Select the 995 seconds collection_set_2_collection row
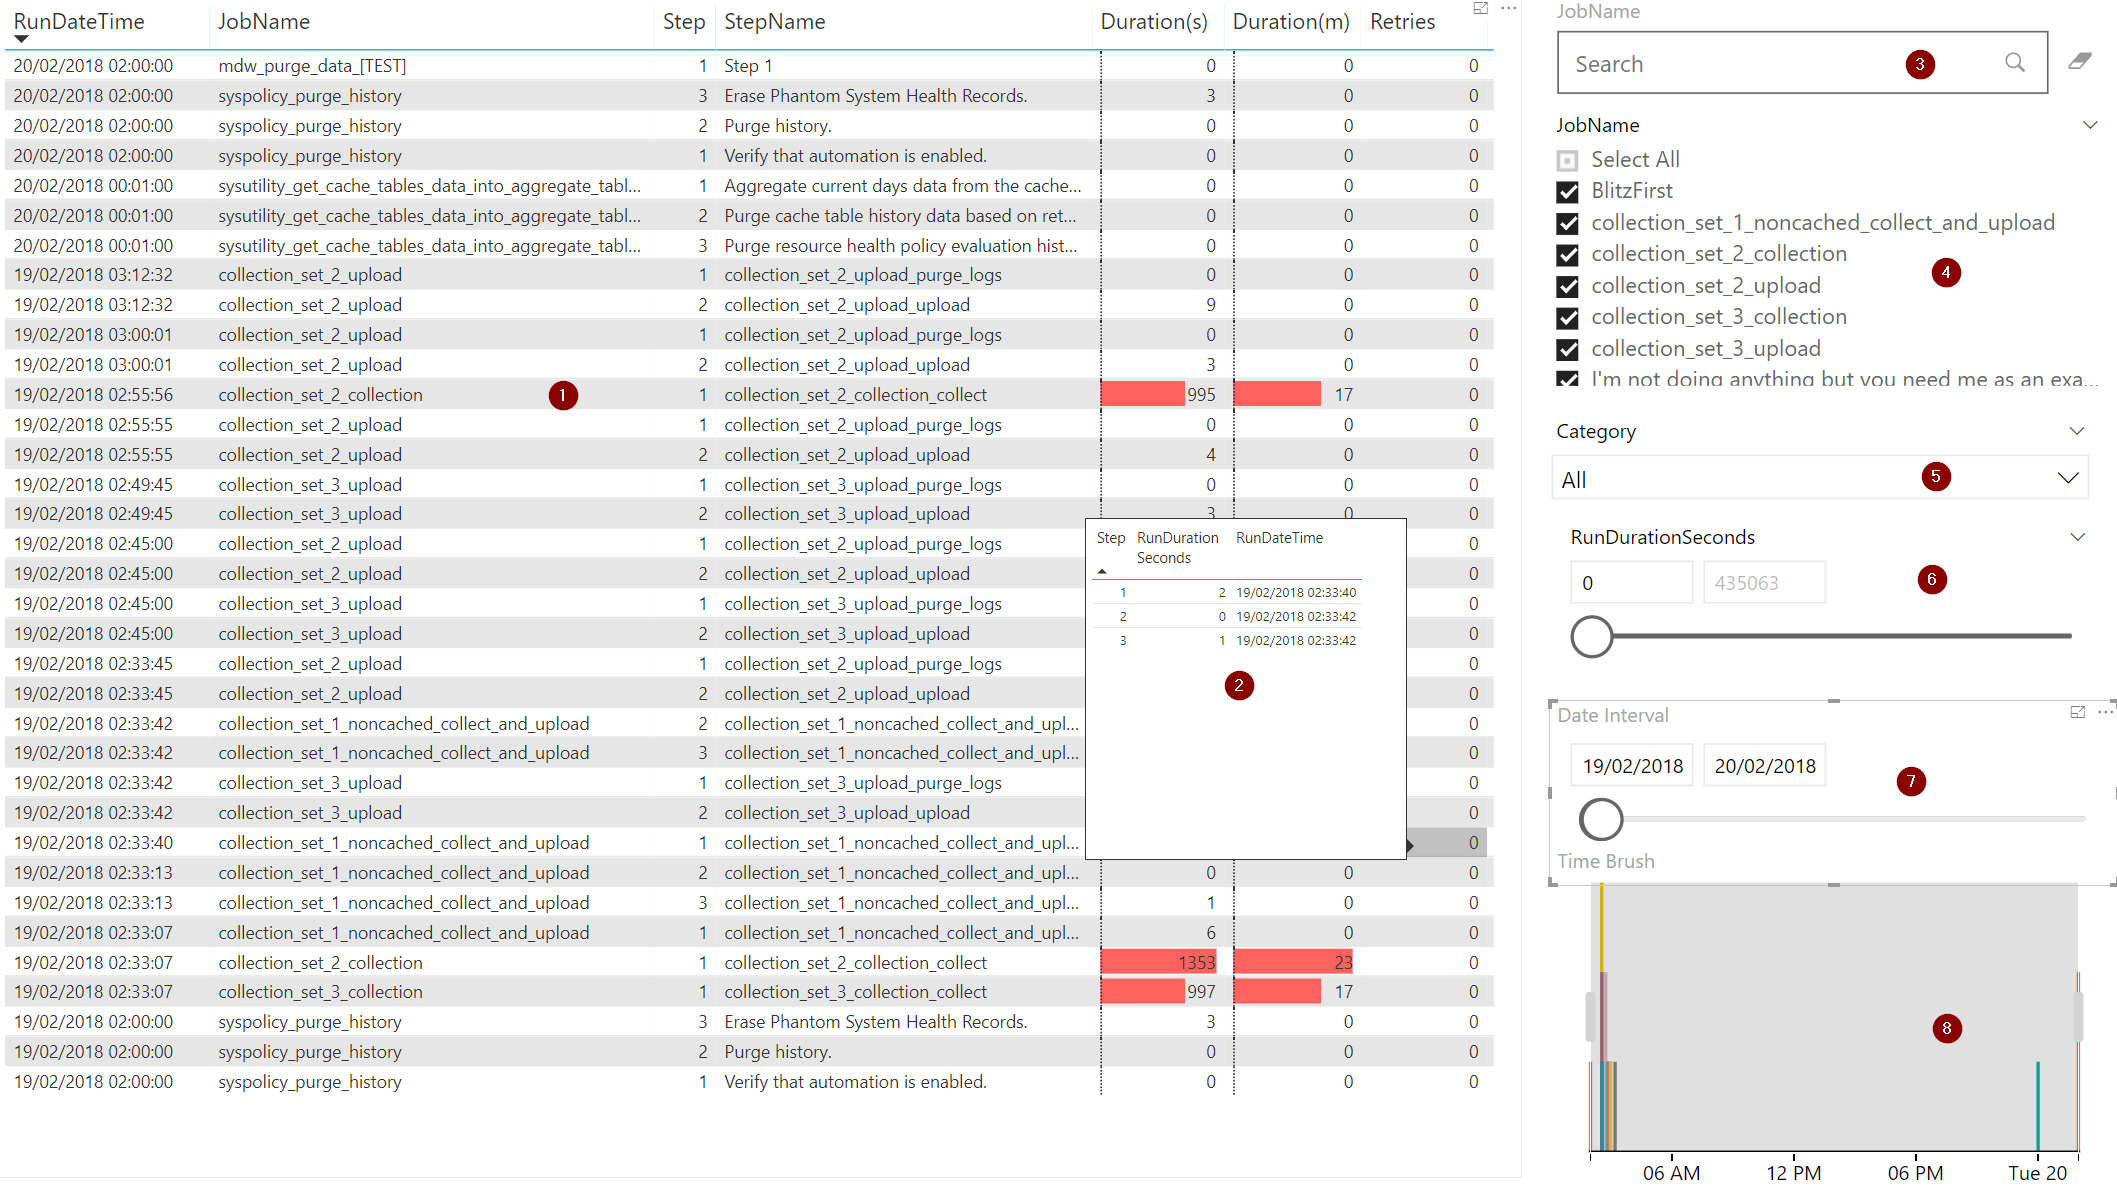Screen dimensions: 2117x1189 click(x=320, y=395)
